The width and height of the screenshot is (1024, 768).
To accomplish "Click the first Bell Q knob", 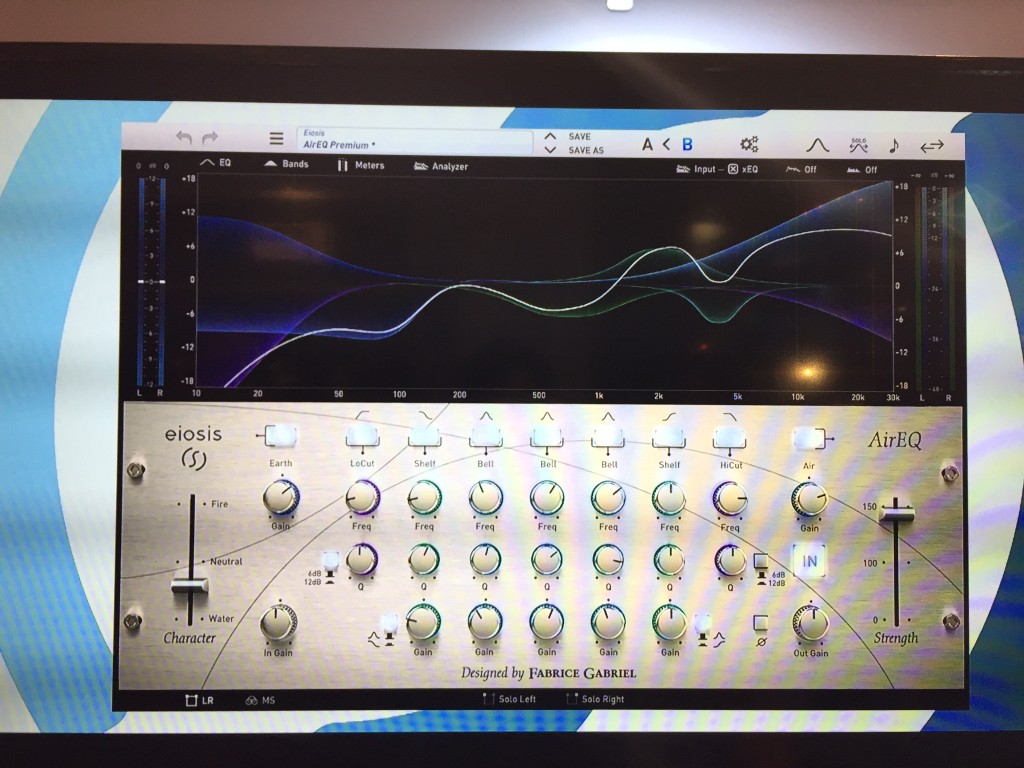I will (x=485, y=560).
